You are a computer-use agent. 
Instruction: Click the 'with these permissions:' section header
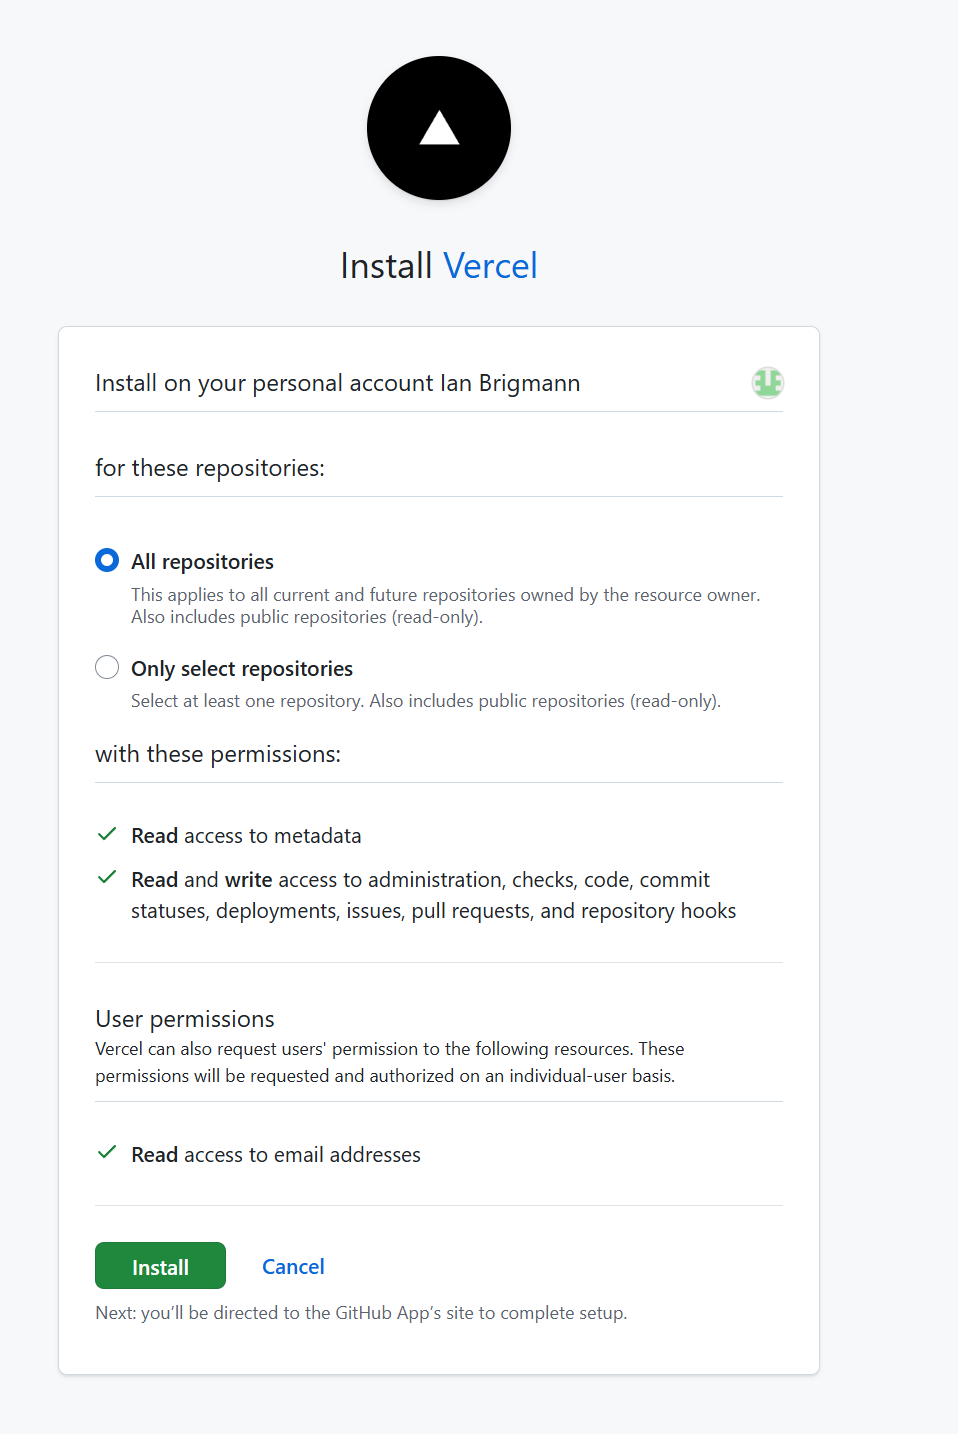pyautogui.click(x=219, y=753)
